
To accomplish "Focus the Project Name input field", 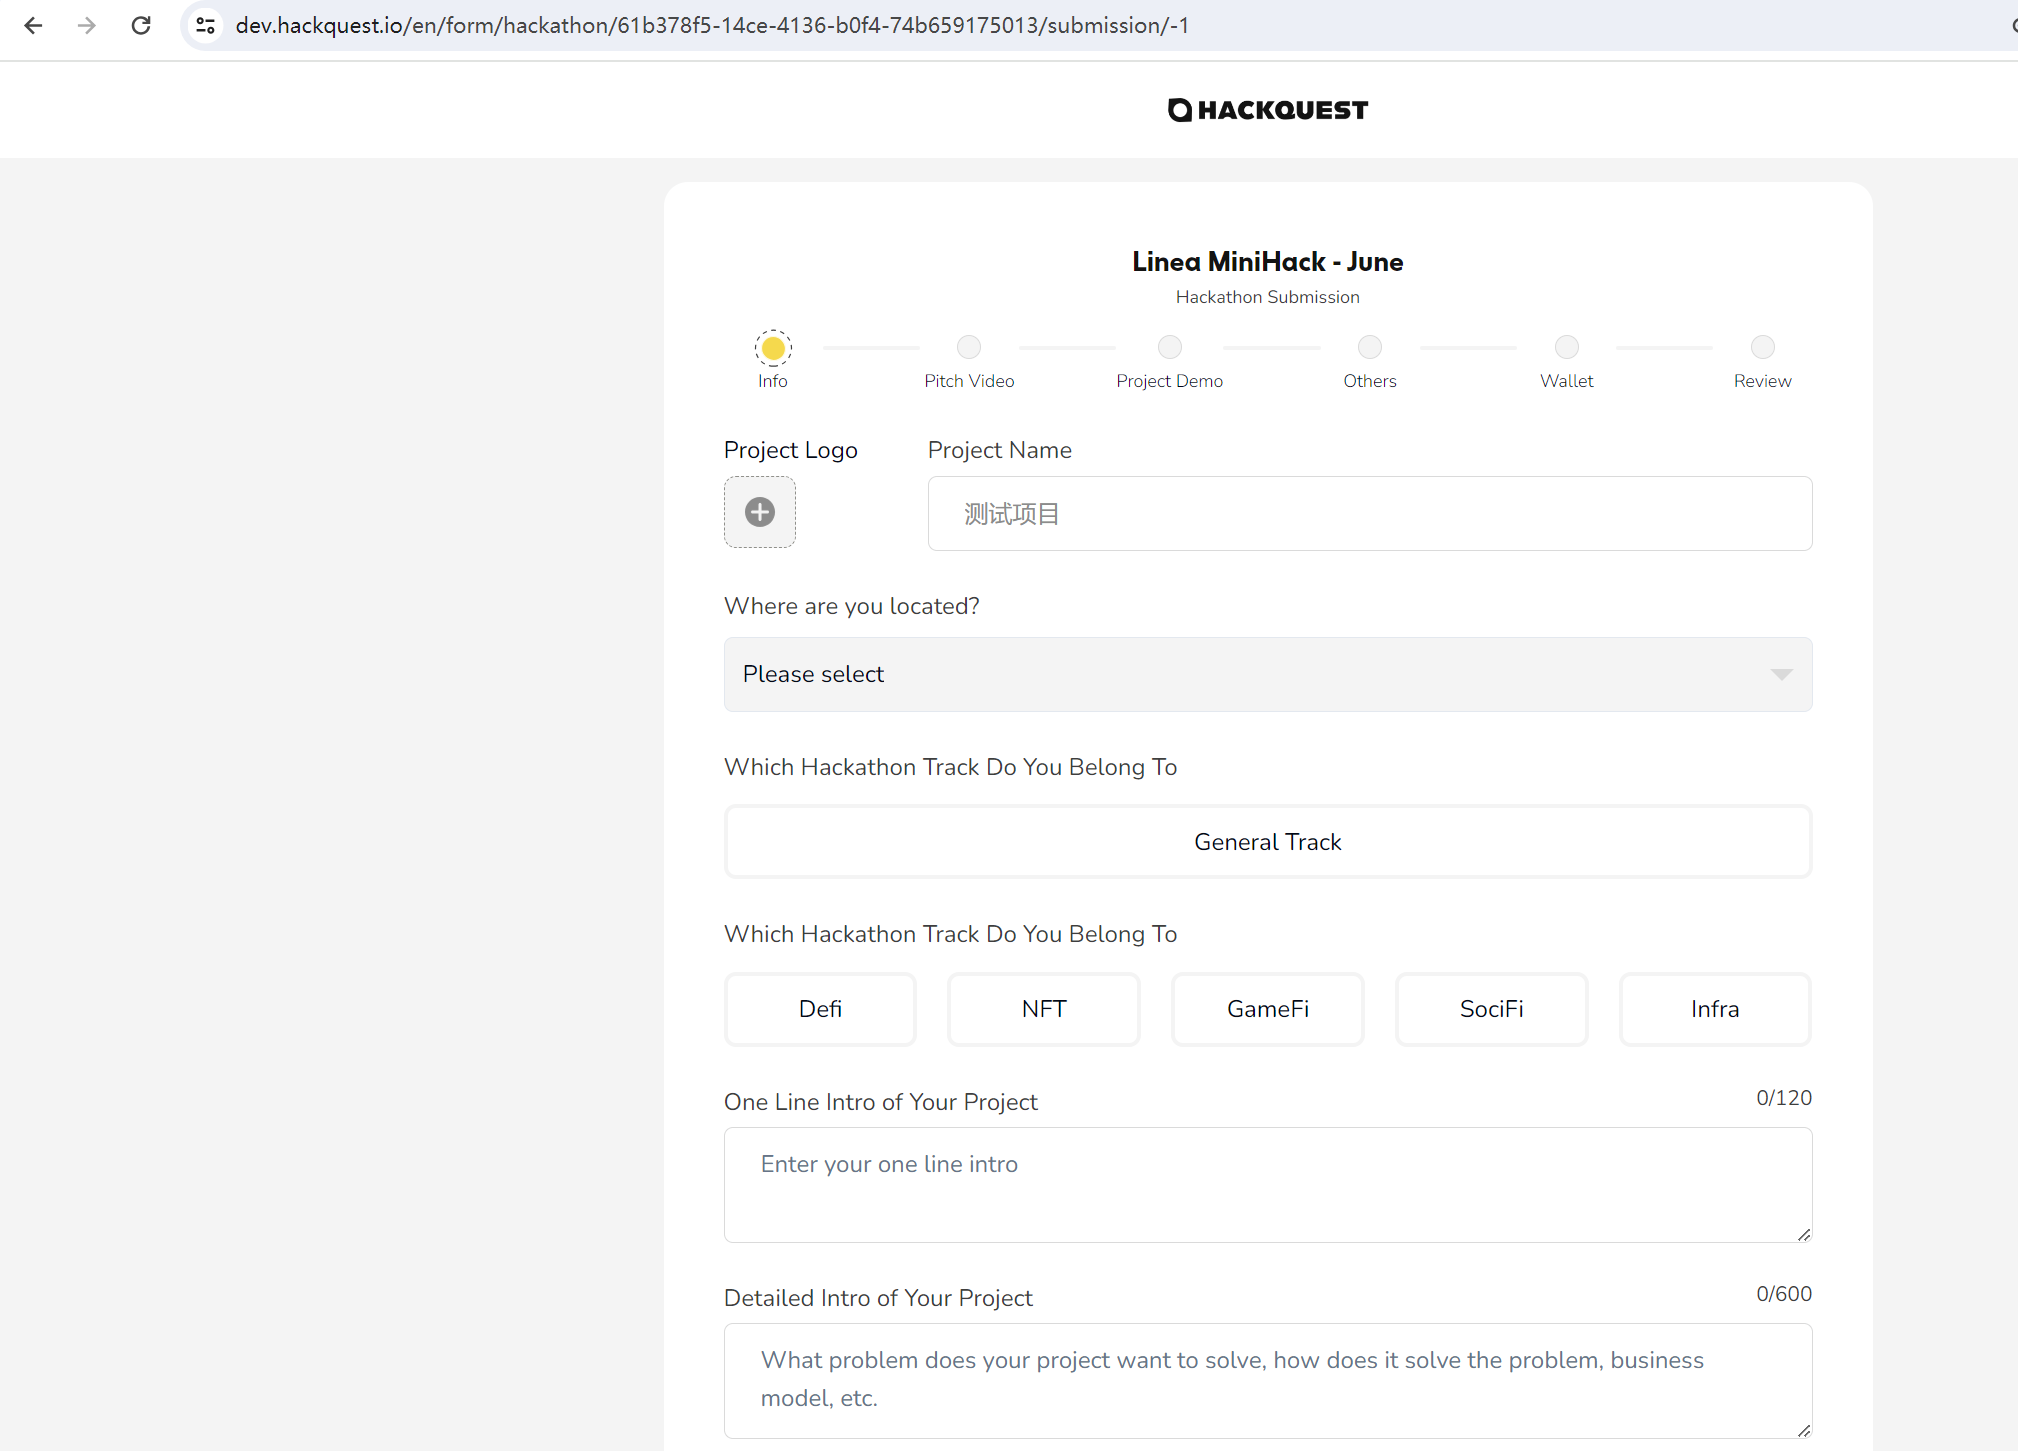I will click(x=1370, y=513).
